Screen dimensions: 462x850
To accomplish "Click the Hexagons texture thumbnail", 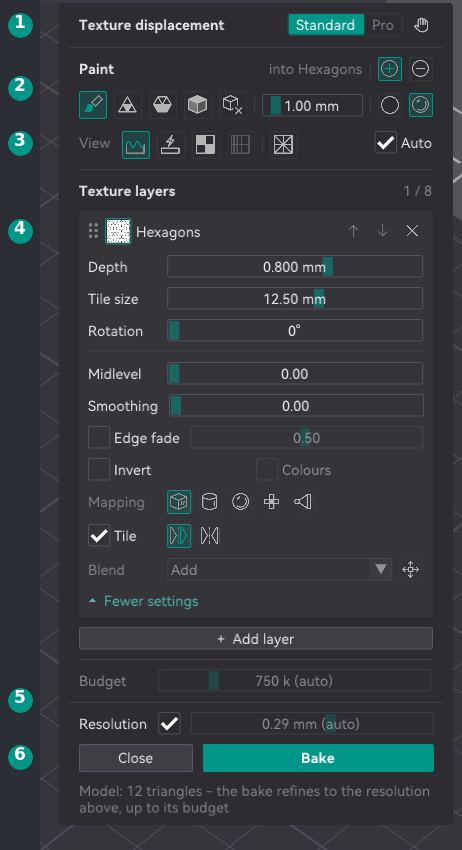I will [x=118, y=231].
